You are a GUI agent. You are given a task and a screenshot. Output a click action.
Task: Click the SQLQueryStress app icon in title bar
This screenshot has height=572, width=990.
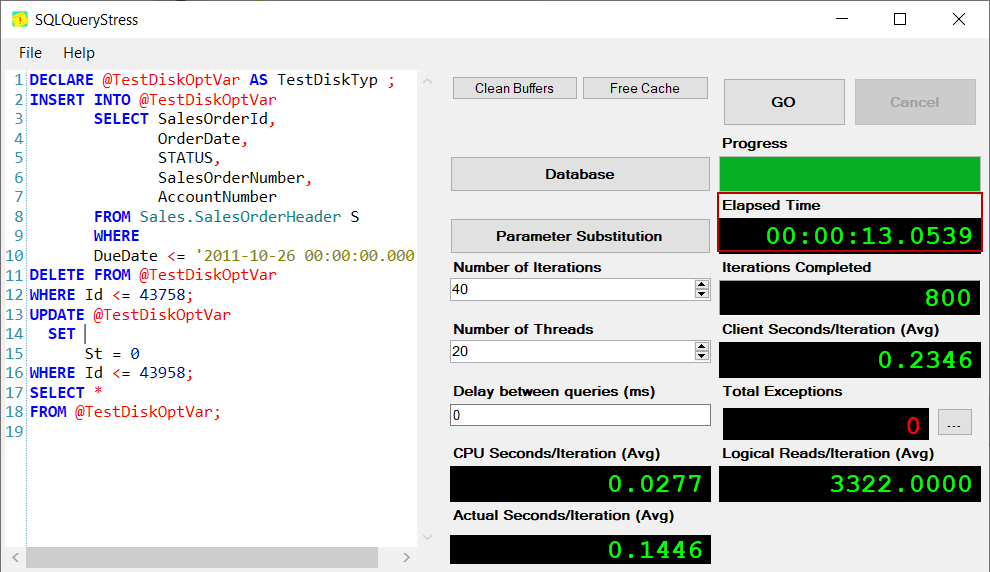[x=20, y=20]
